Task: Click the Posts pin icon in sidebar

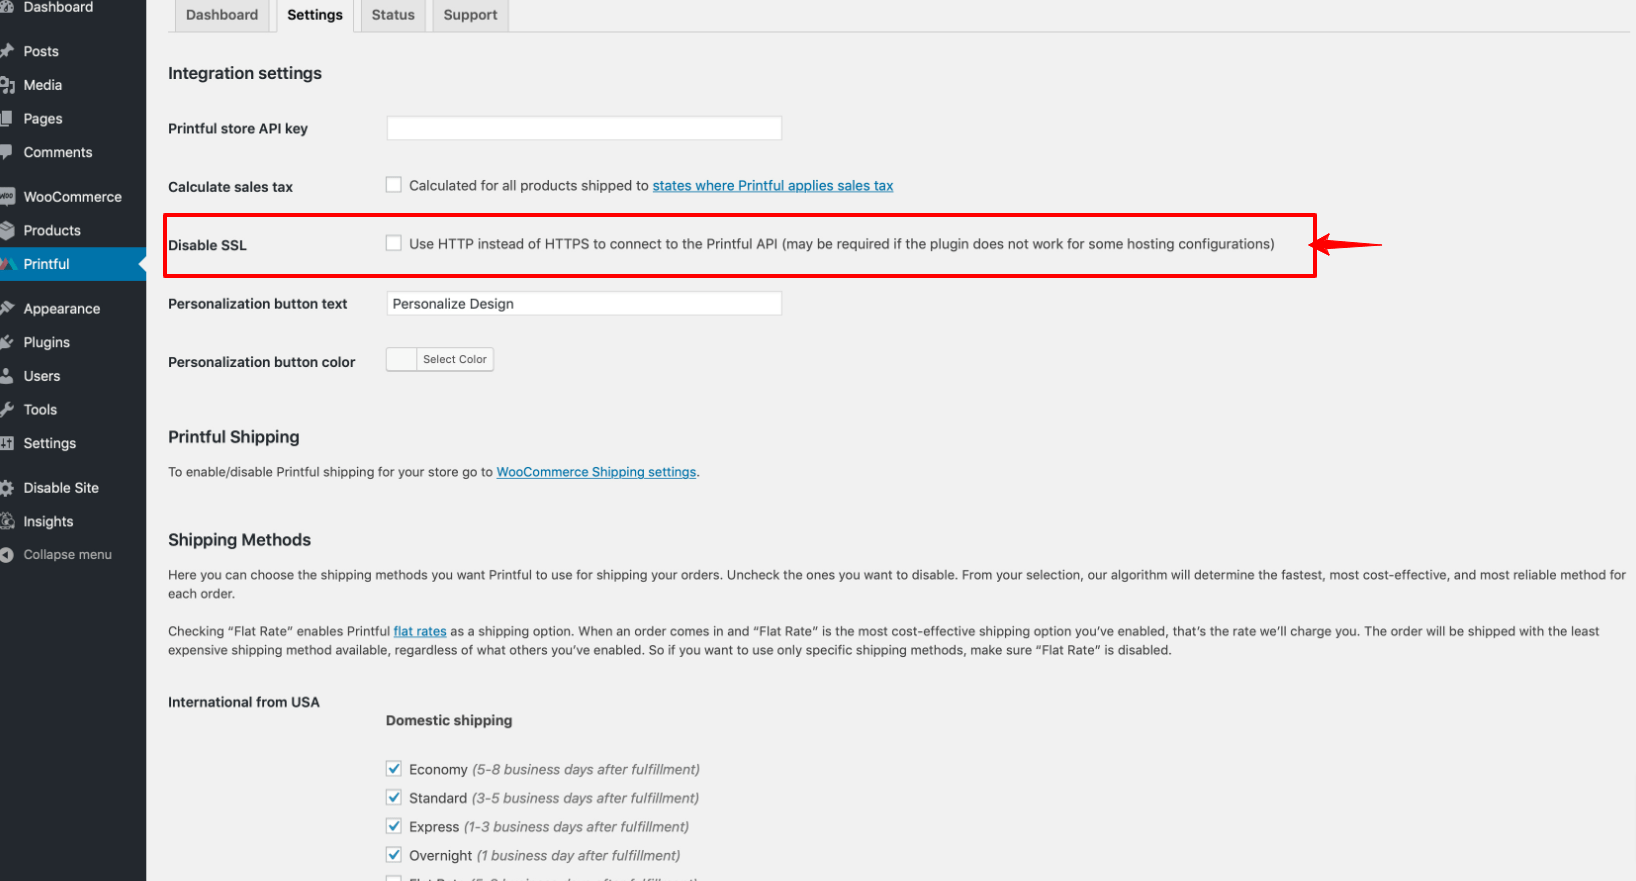Action: pyautogui.click(x=6, y=51)
